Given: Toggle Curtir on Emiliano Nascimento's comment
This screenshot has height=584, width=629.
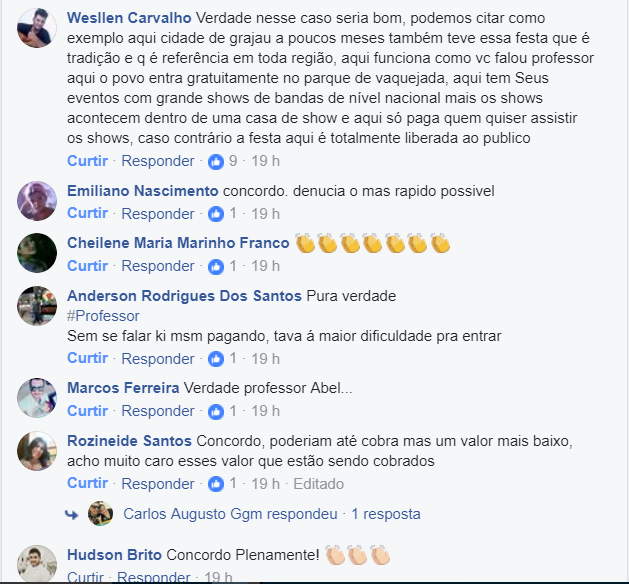Looking at the screenshot, I should click(87, 213).
